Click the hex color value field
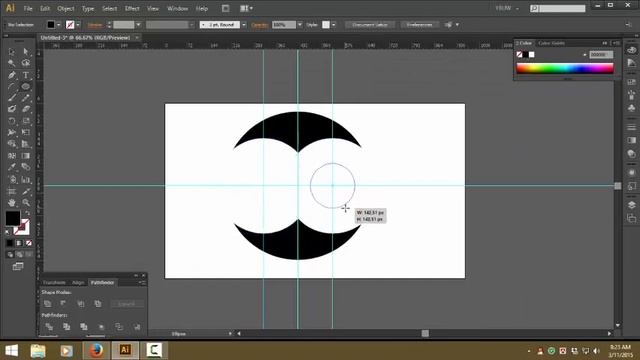 (x=601, y=54)
